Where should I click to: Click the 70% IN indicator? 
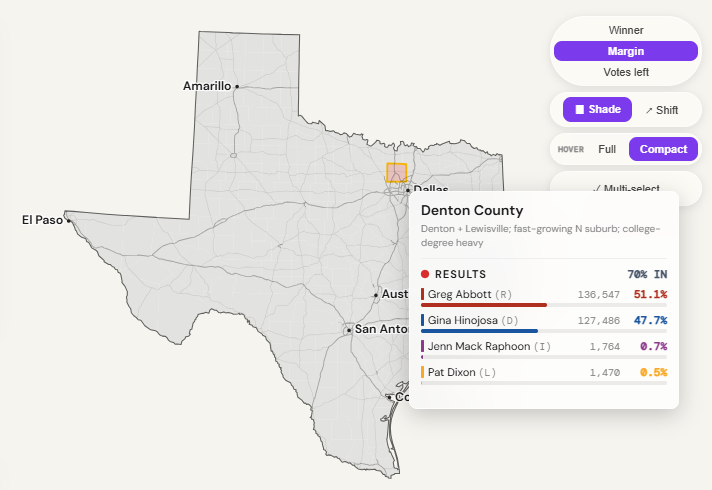(x=647, y=274)
